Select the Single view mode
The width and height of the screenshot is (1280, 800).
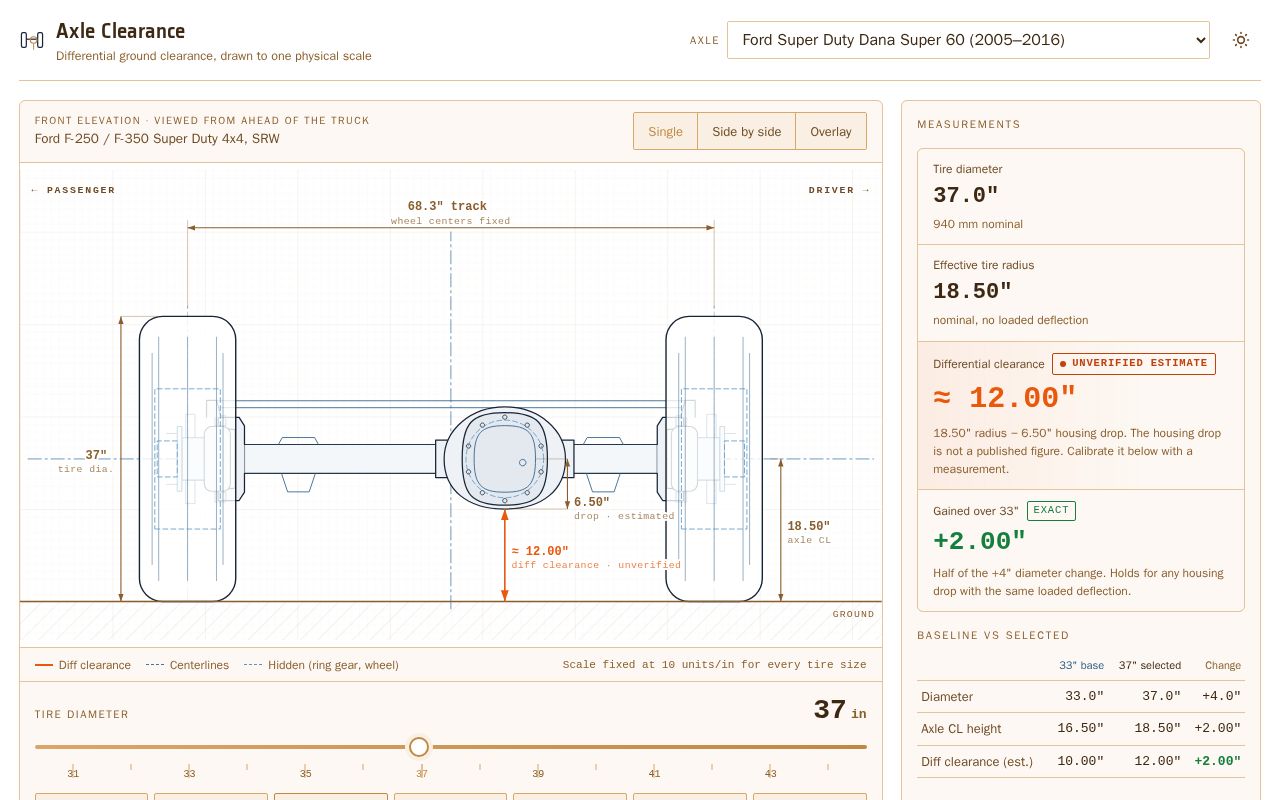point(665,131)
